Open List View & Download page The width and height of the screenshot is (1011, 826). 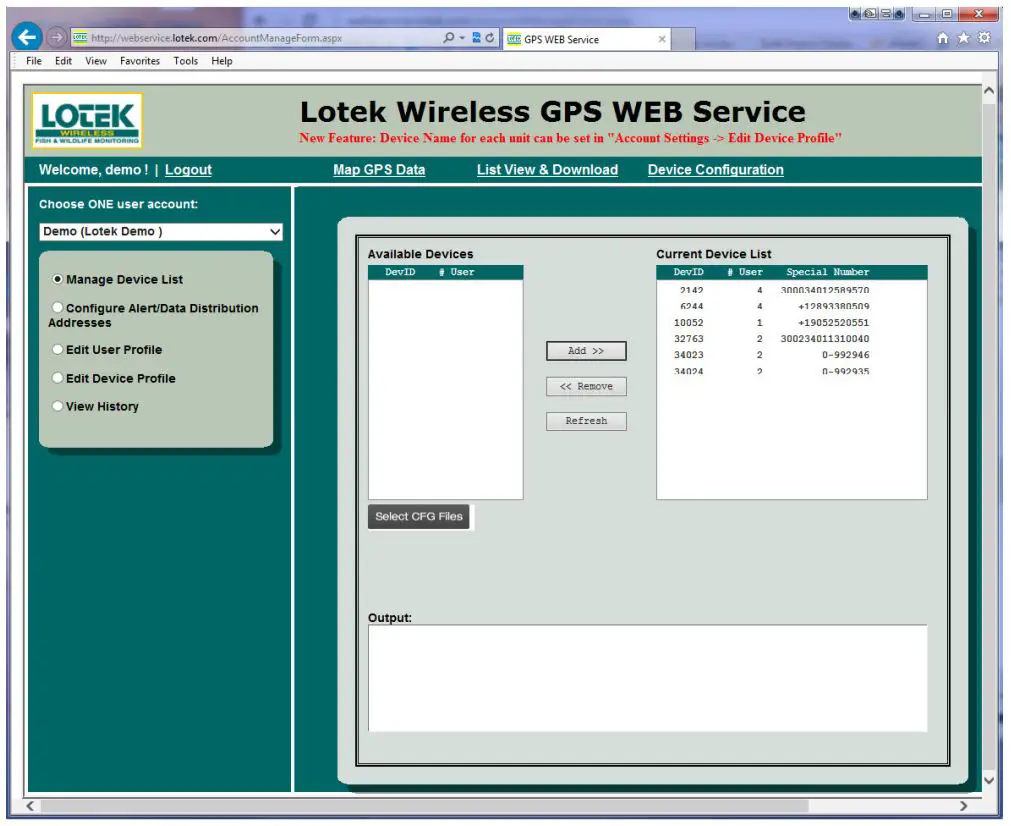[x=547, y=170]
